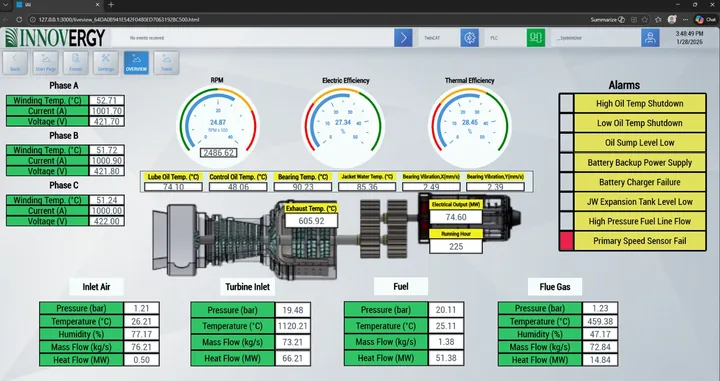Click the Lube Oil Temp value 74.10
Viewport: 720px width, 381px height.
point(173,187)
